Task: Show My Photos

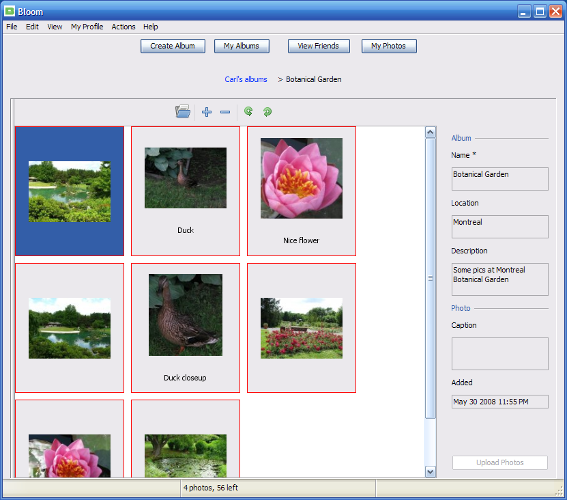Action: coord(389,46)
